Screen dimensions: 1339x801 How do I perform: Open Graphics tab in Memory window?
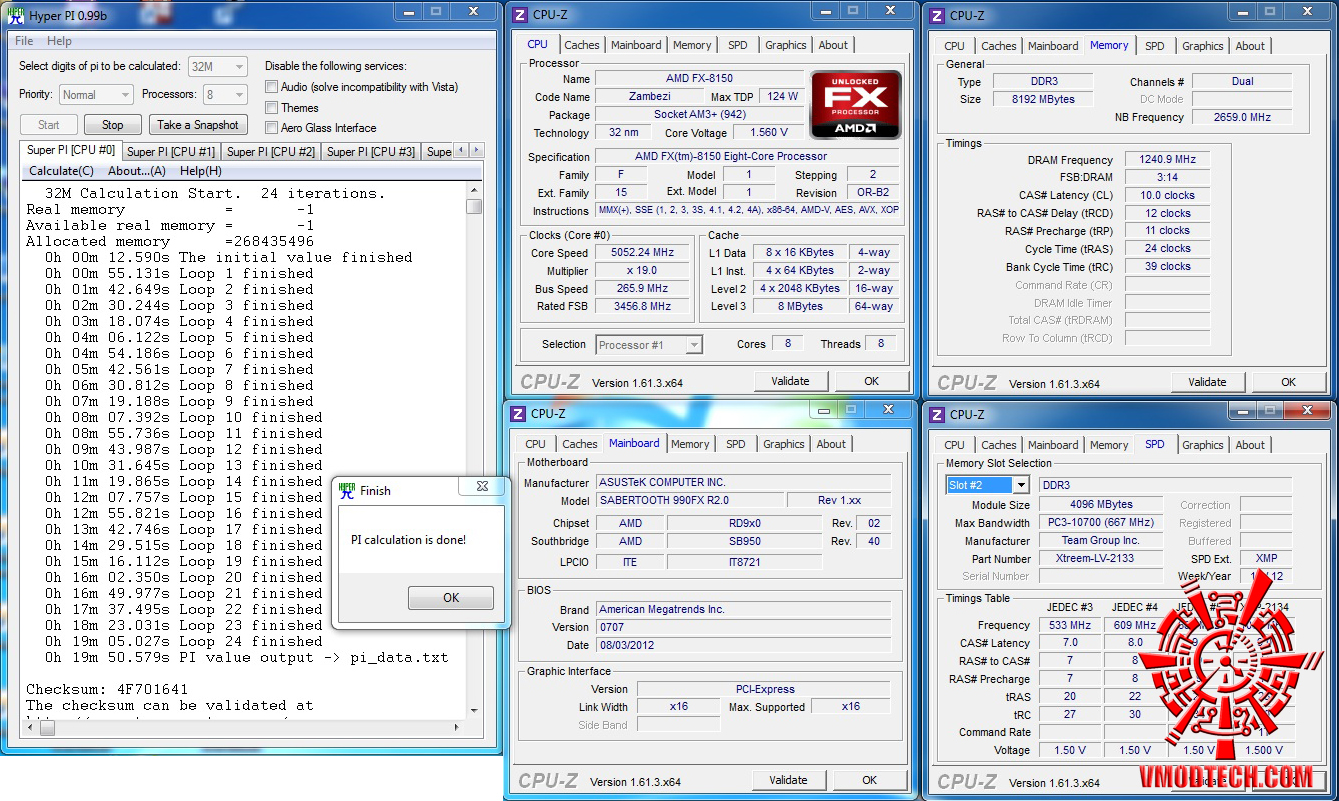(x=1202, y=46)
